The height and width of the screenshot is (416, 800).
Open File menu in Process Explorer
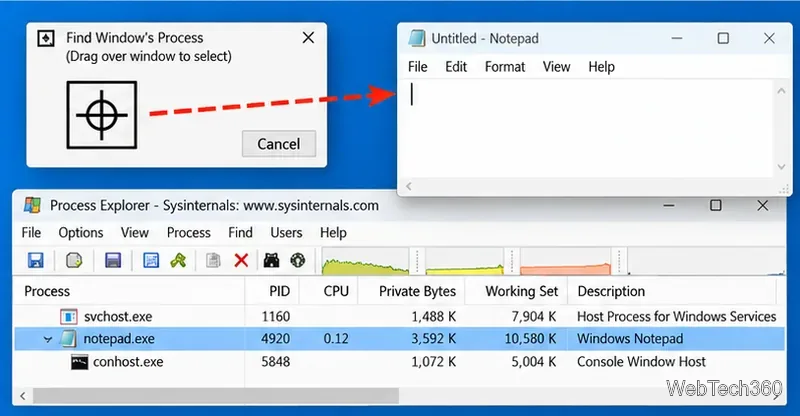tap(31, 233)
